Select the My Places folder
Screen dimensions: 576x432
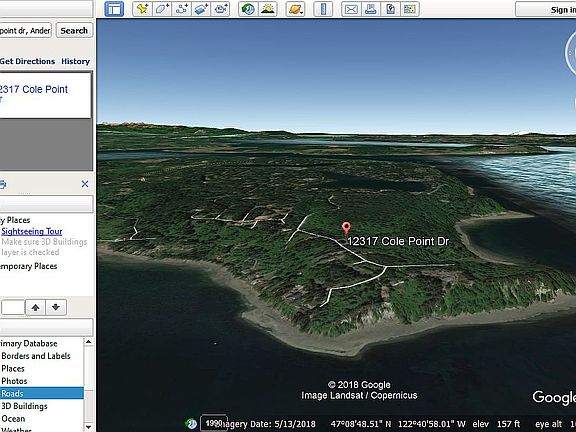click(x=15, y=220)
